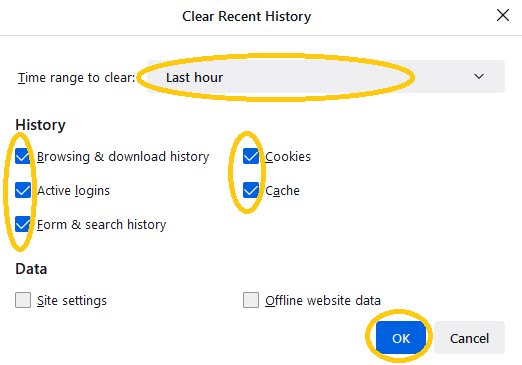Click the 'Form & search history' label text

101,225
